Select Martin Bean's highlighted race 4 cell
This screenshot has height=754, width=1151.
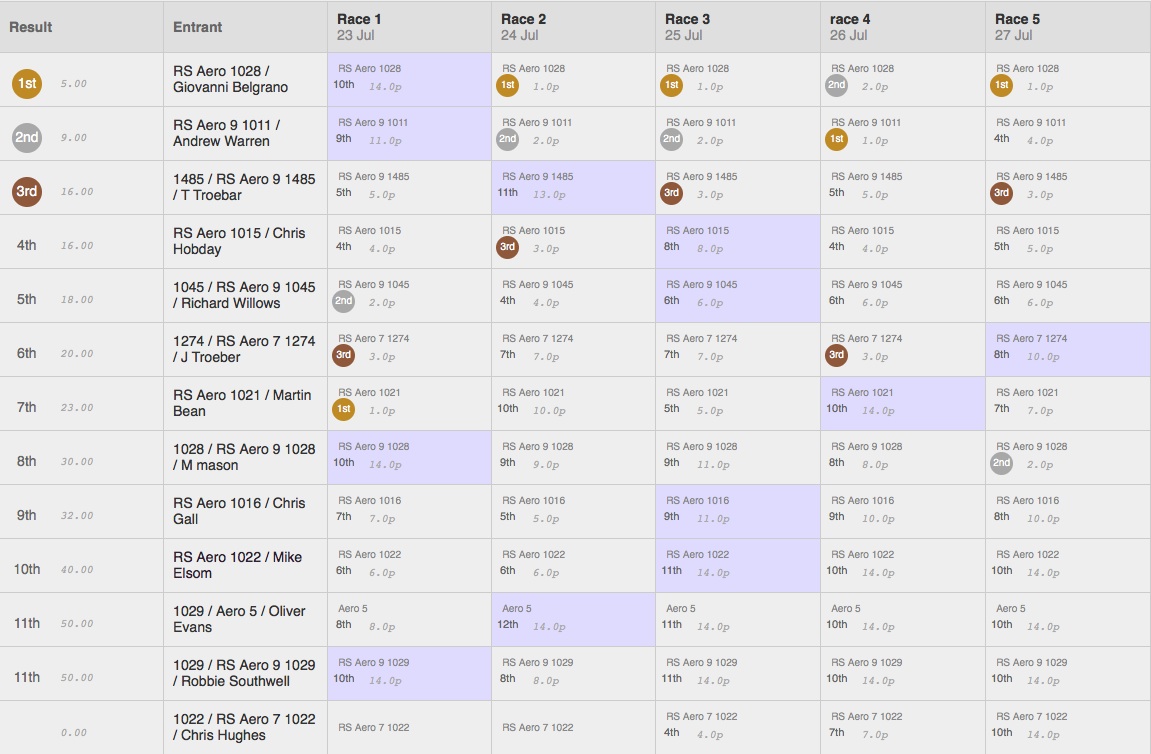click(903, 404)
